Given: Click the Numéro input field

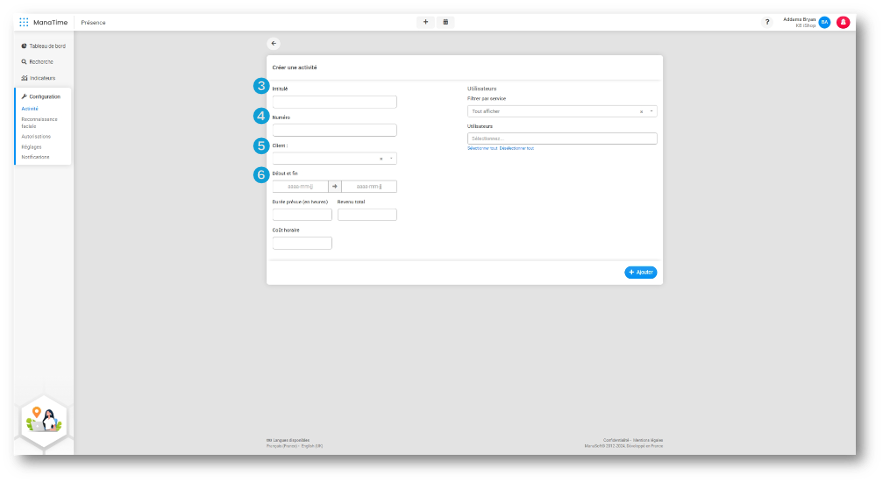Looking at the screenshot, I should 335,130.
